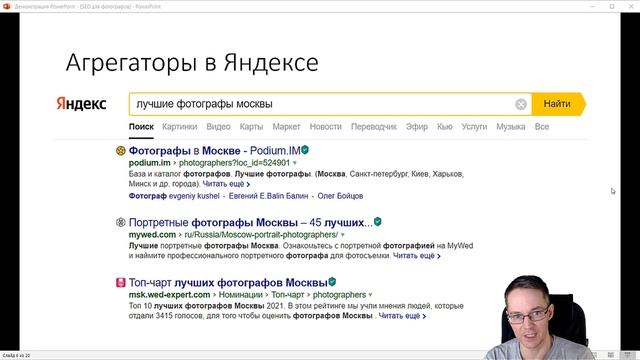Viewport: 640px width, 360px height.
Task: Open the Услуги tab
Action: pos(474,127)
